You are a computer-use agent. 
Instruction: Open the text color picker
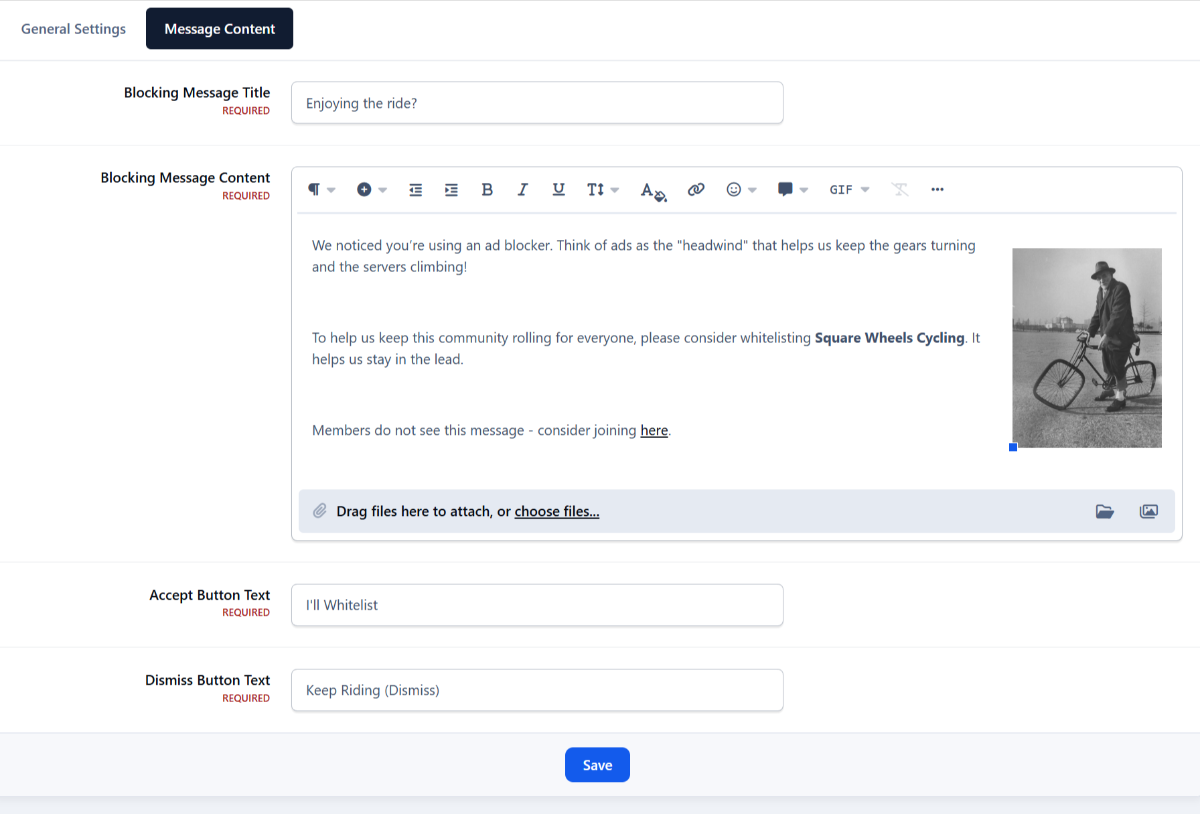(653, 191)
